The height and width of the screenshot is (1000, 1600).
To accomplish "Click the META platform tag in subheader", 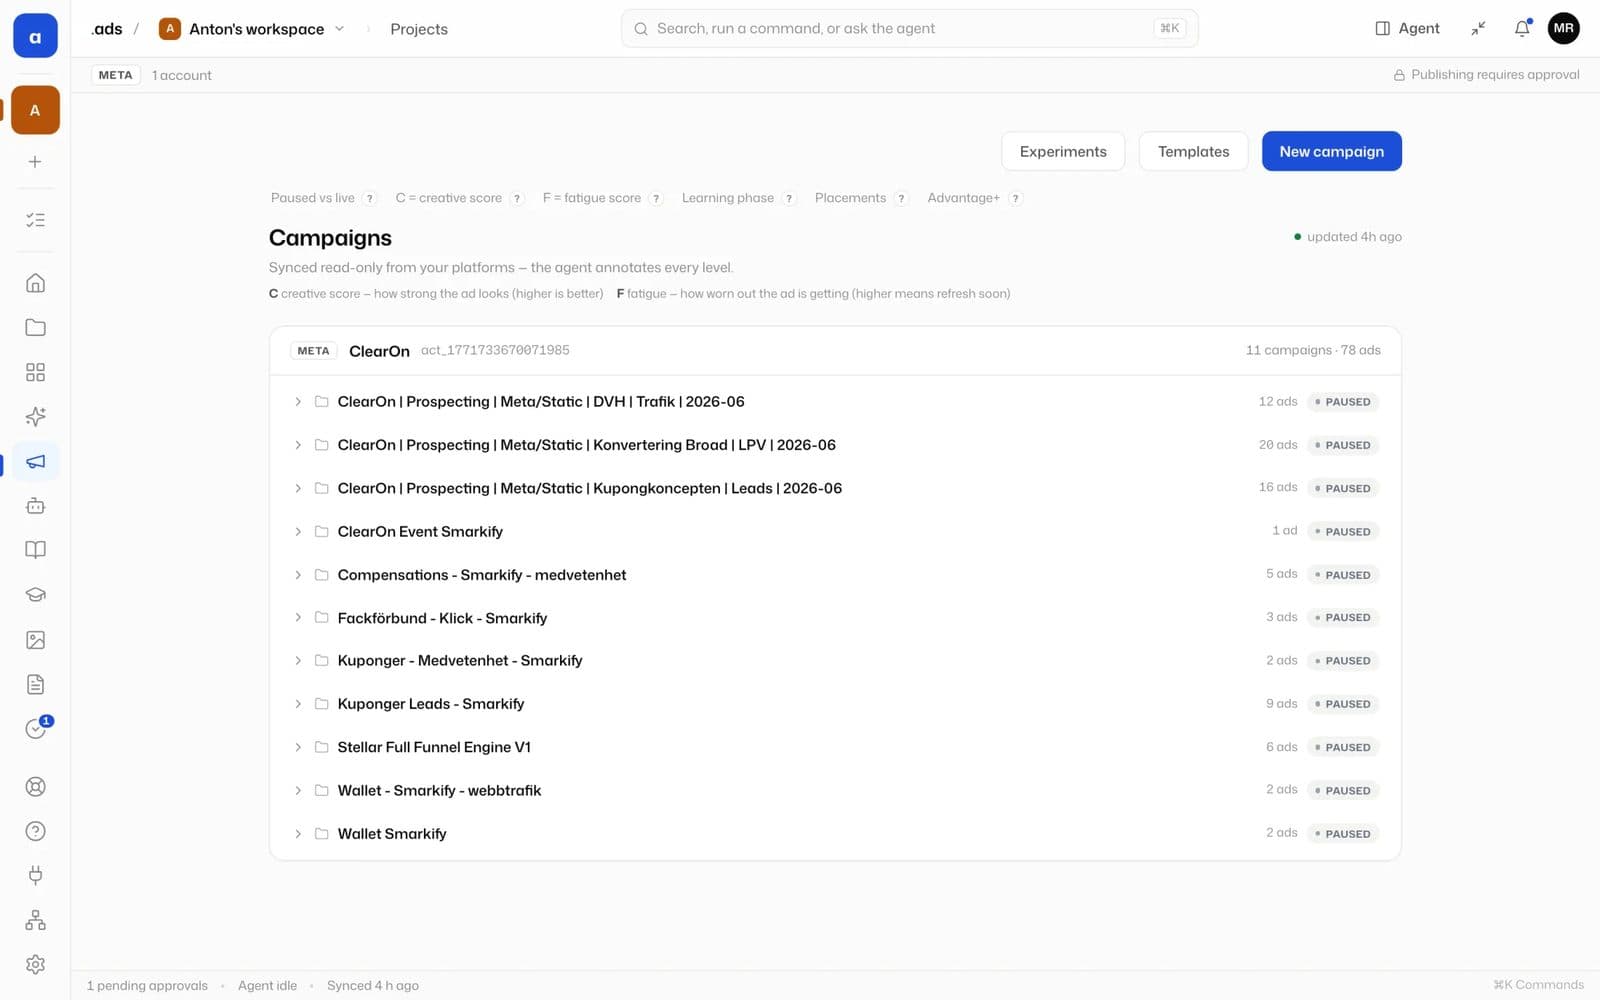I will coord(115,75).
